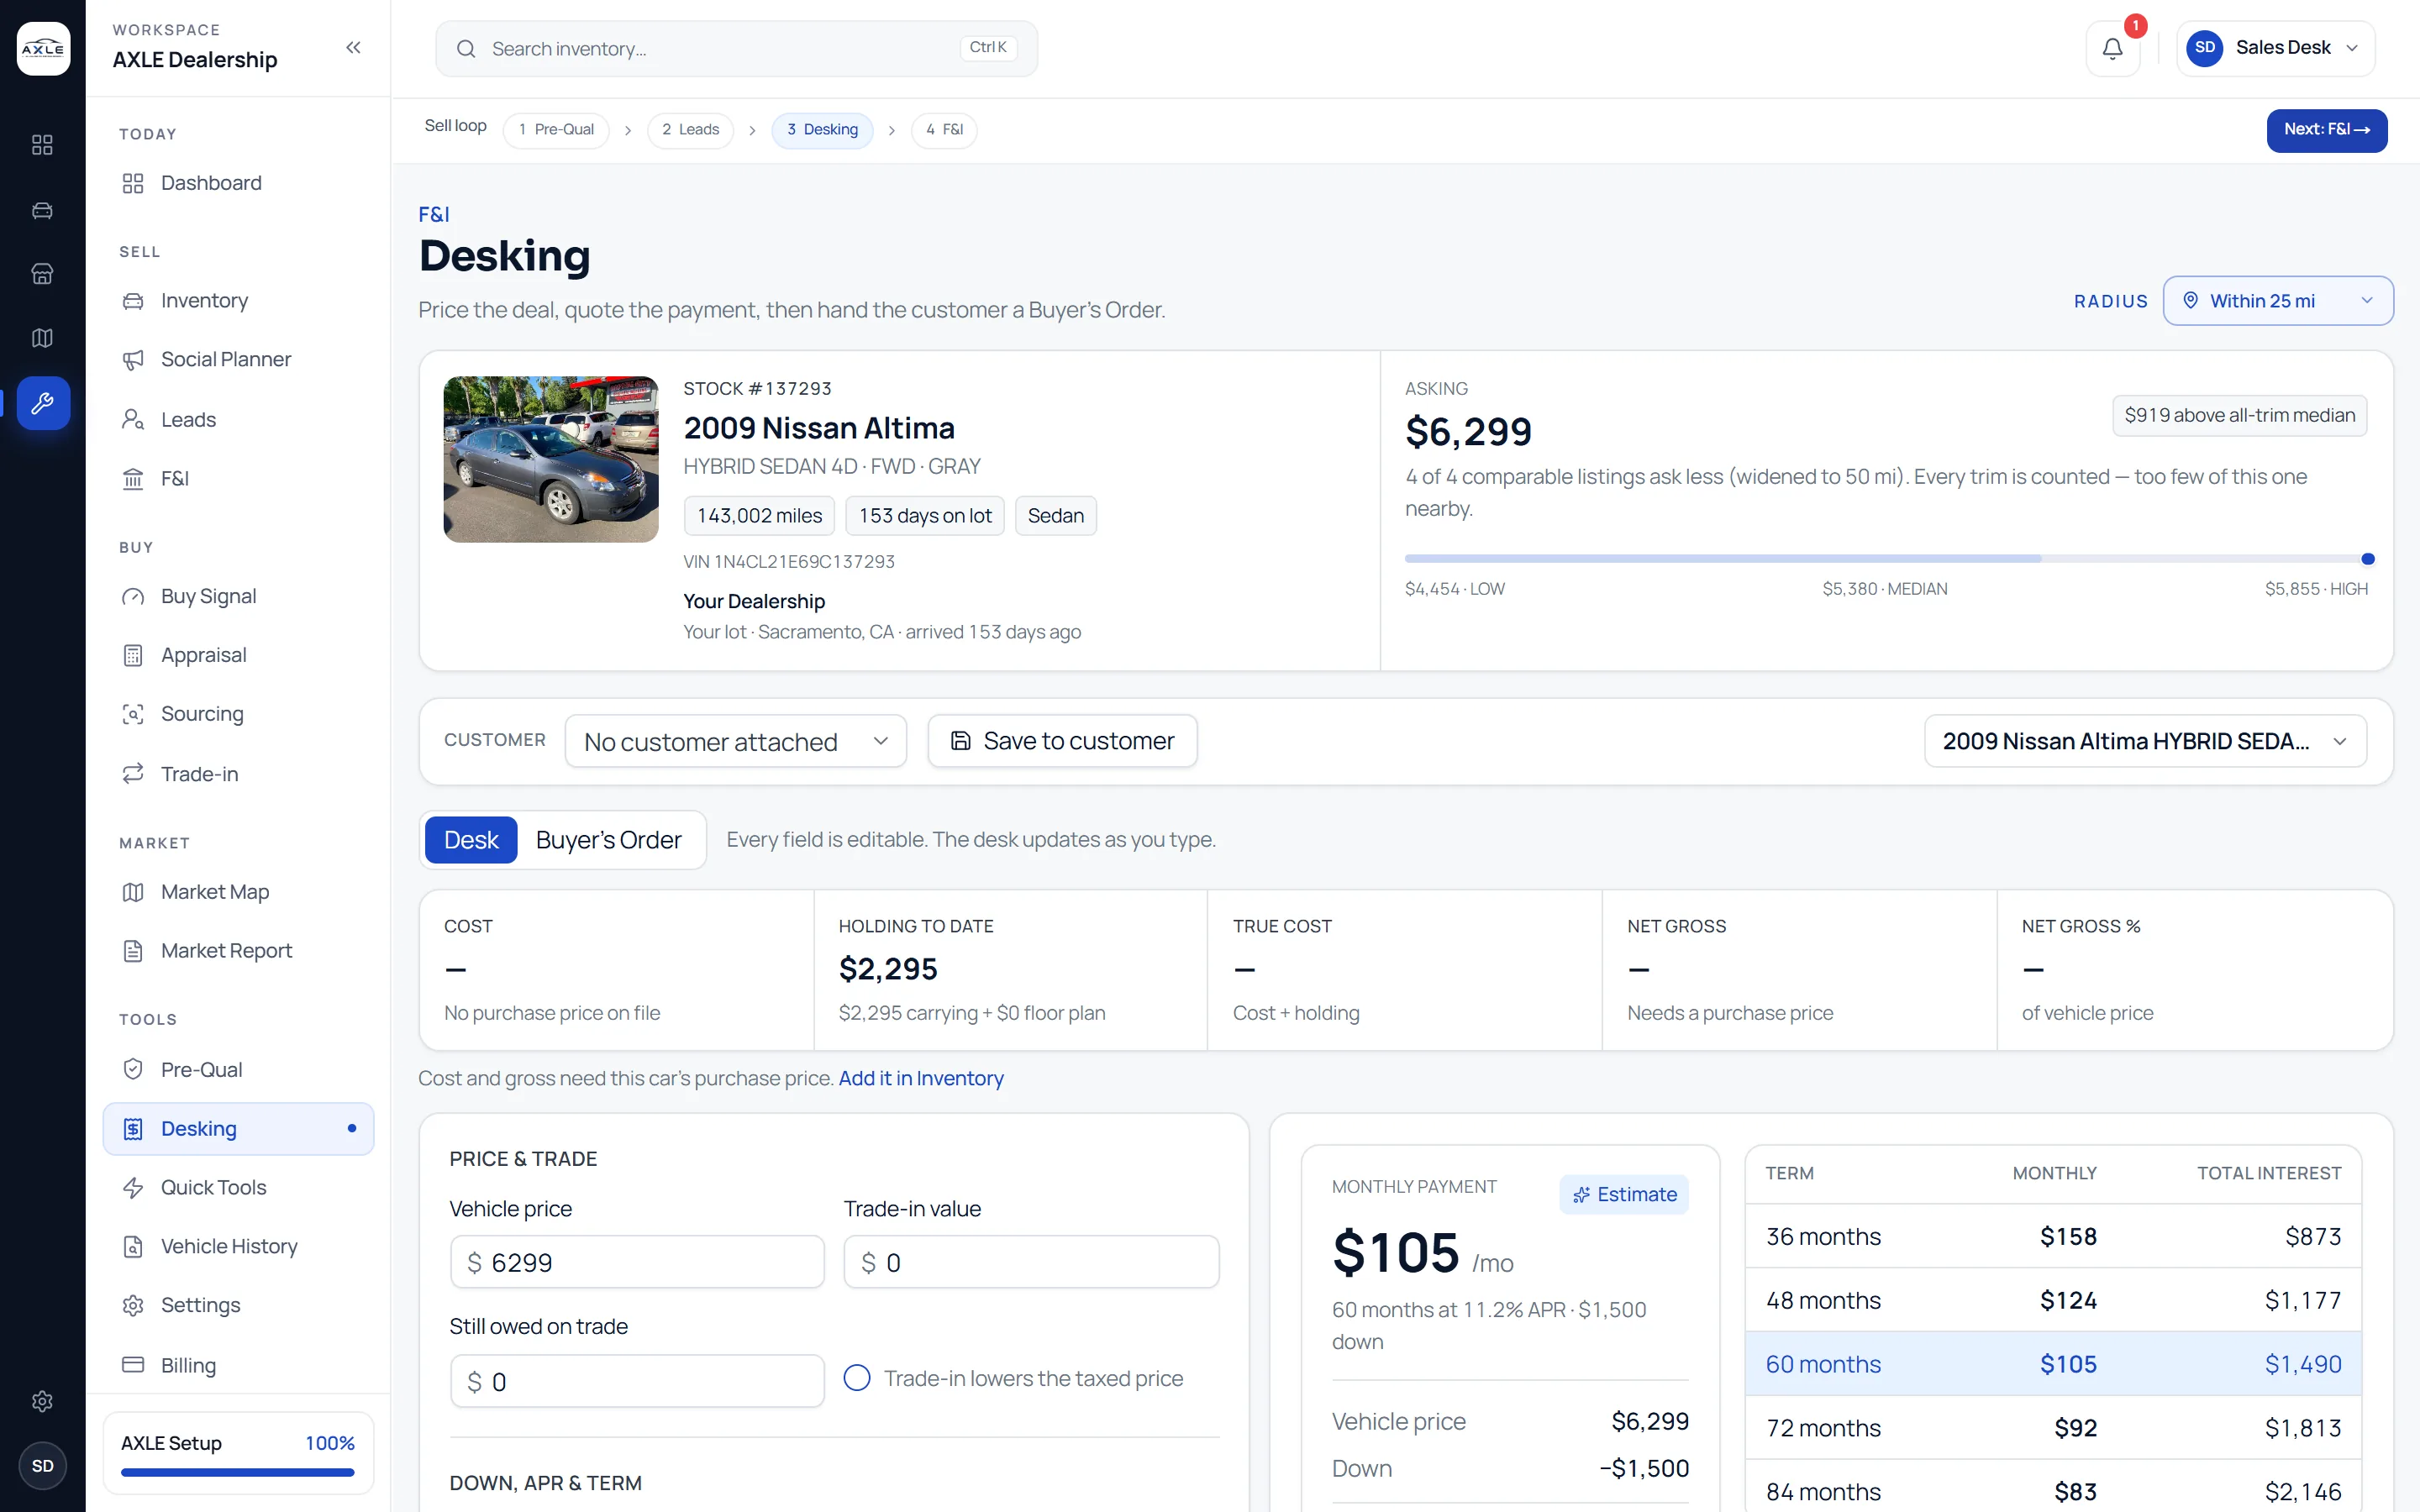Image resolution: width=2420 pixels, height=1512 pixels.
Task: Click Next: F&I button
Action: click(x=2326, y=130)
